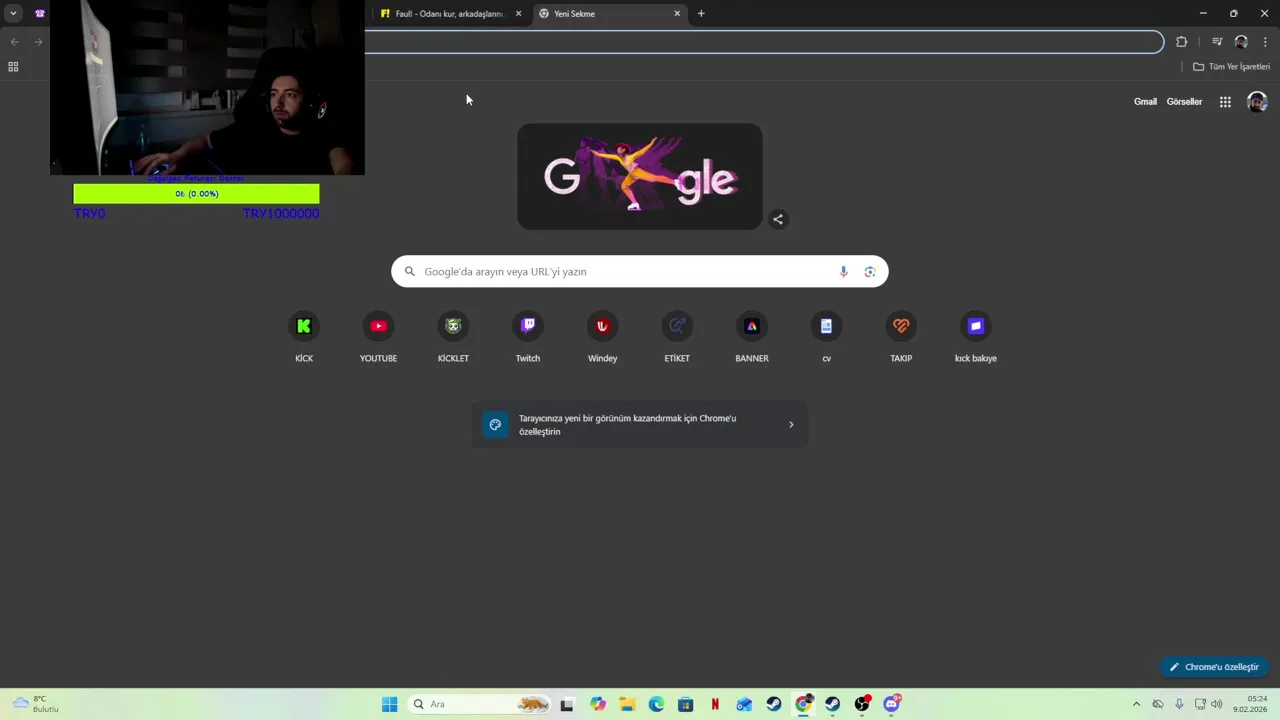The height and width of the screenshot is (720, 1280).
Task: Open the KICK shortcut tile
Action: pyautogui.click(x=304, y=337)
